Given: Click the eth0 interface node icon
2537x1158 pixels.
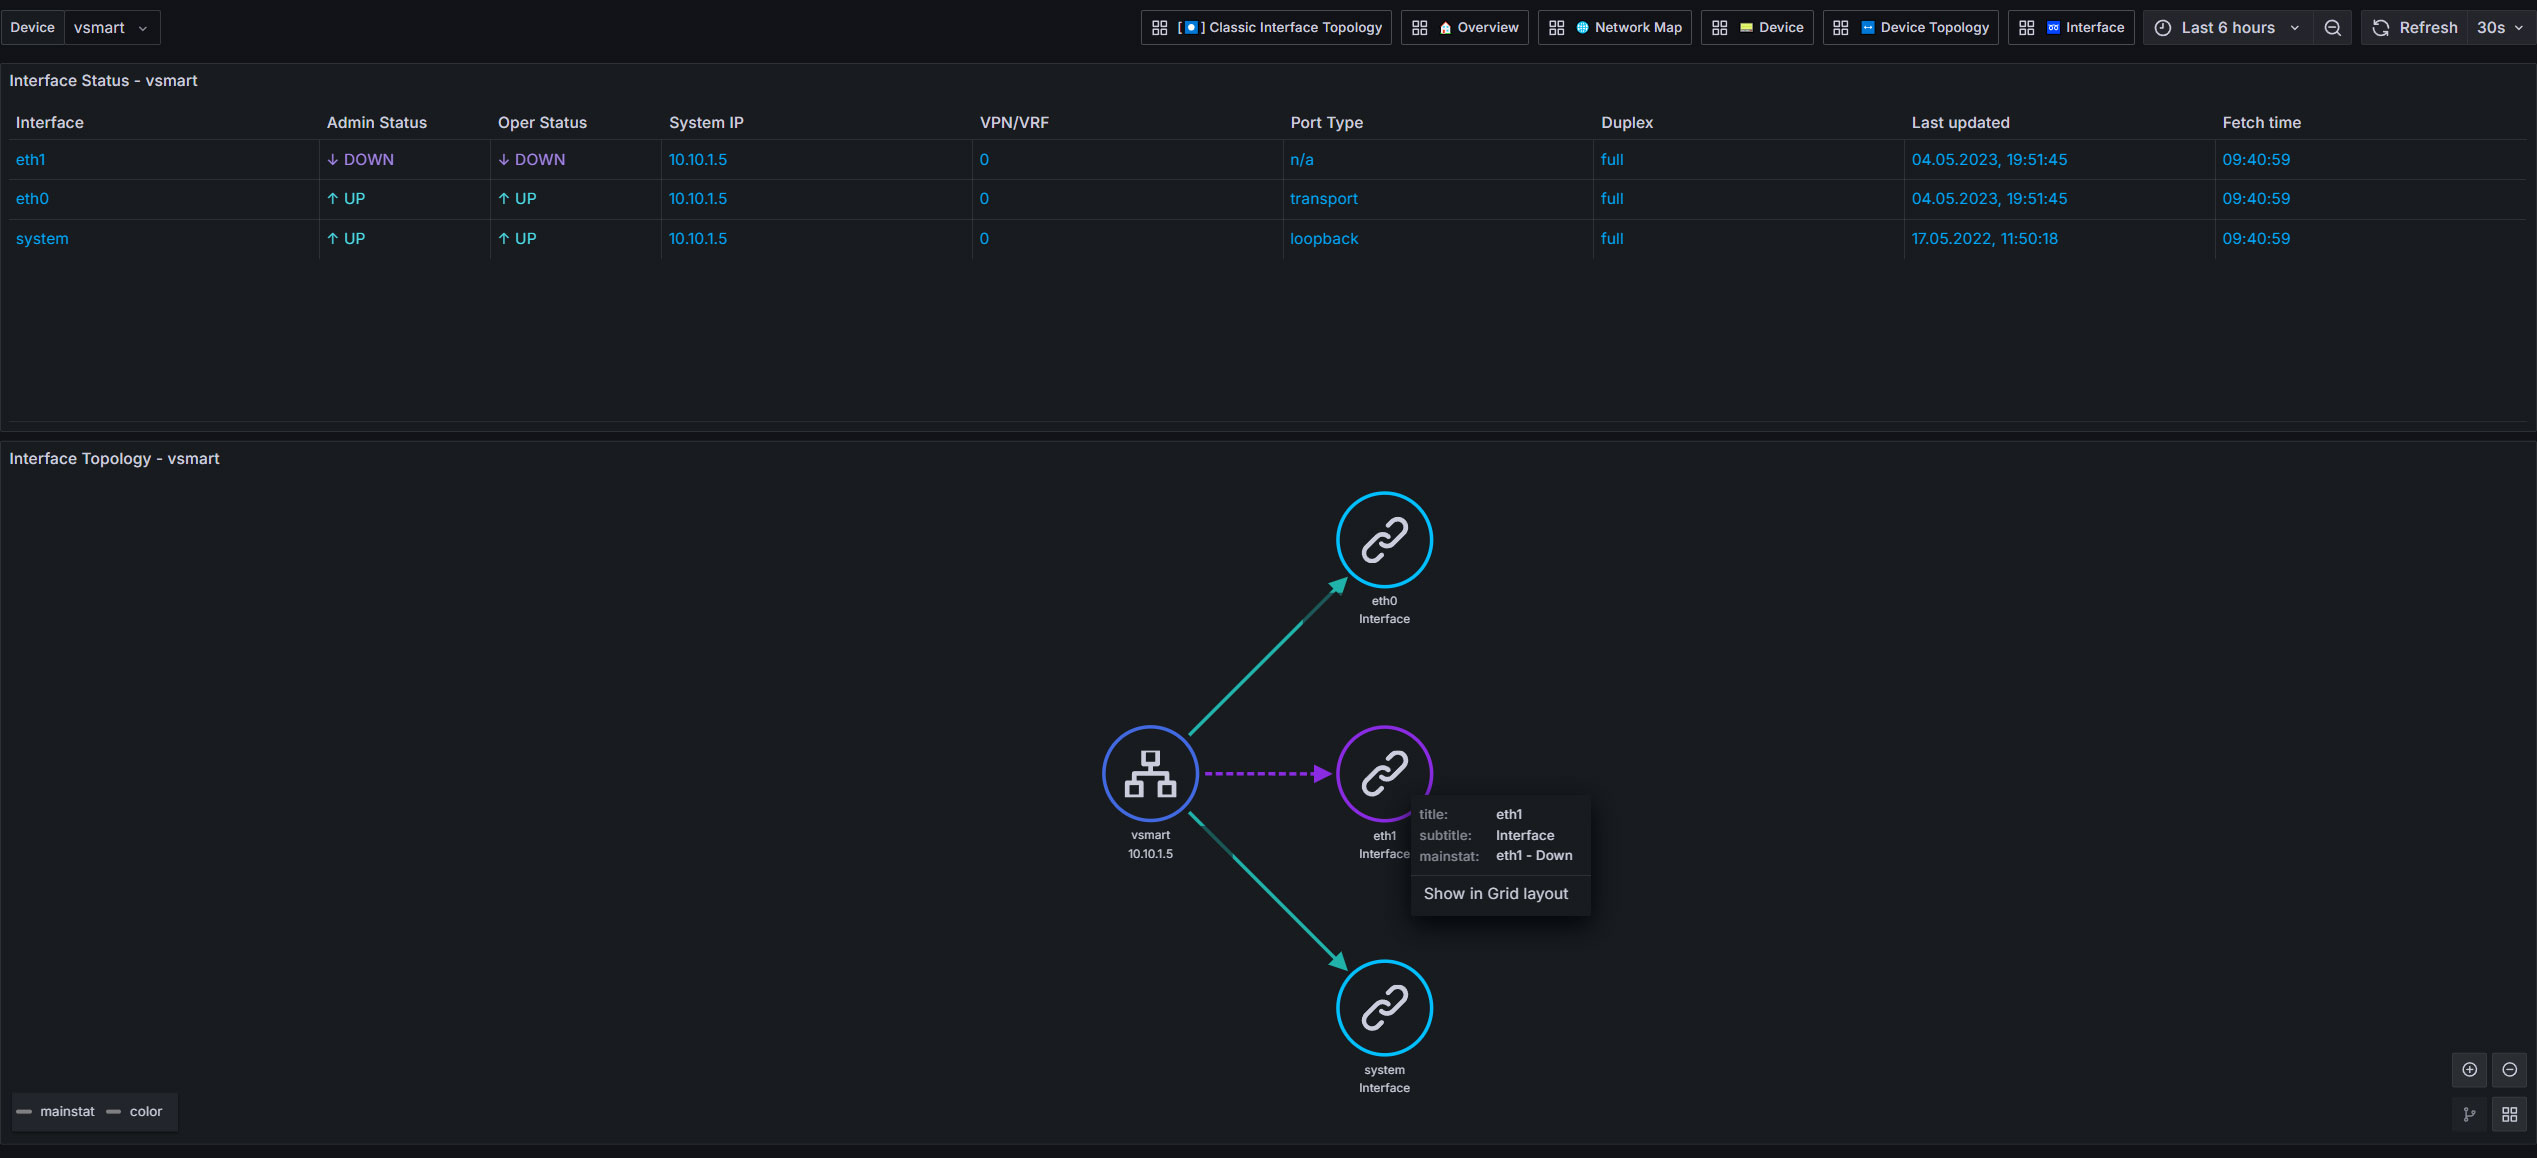Looking at the screenshot, I should pyautogui.click(x=1384, y=540).
